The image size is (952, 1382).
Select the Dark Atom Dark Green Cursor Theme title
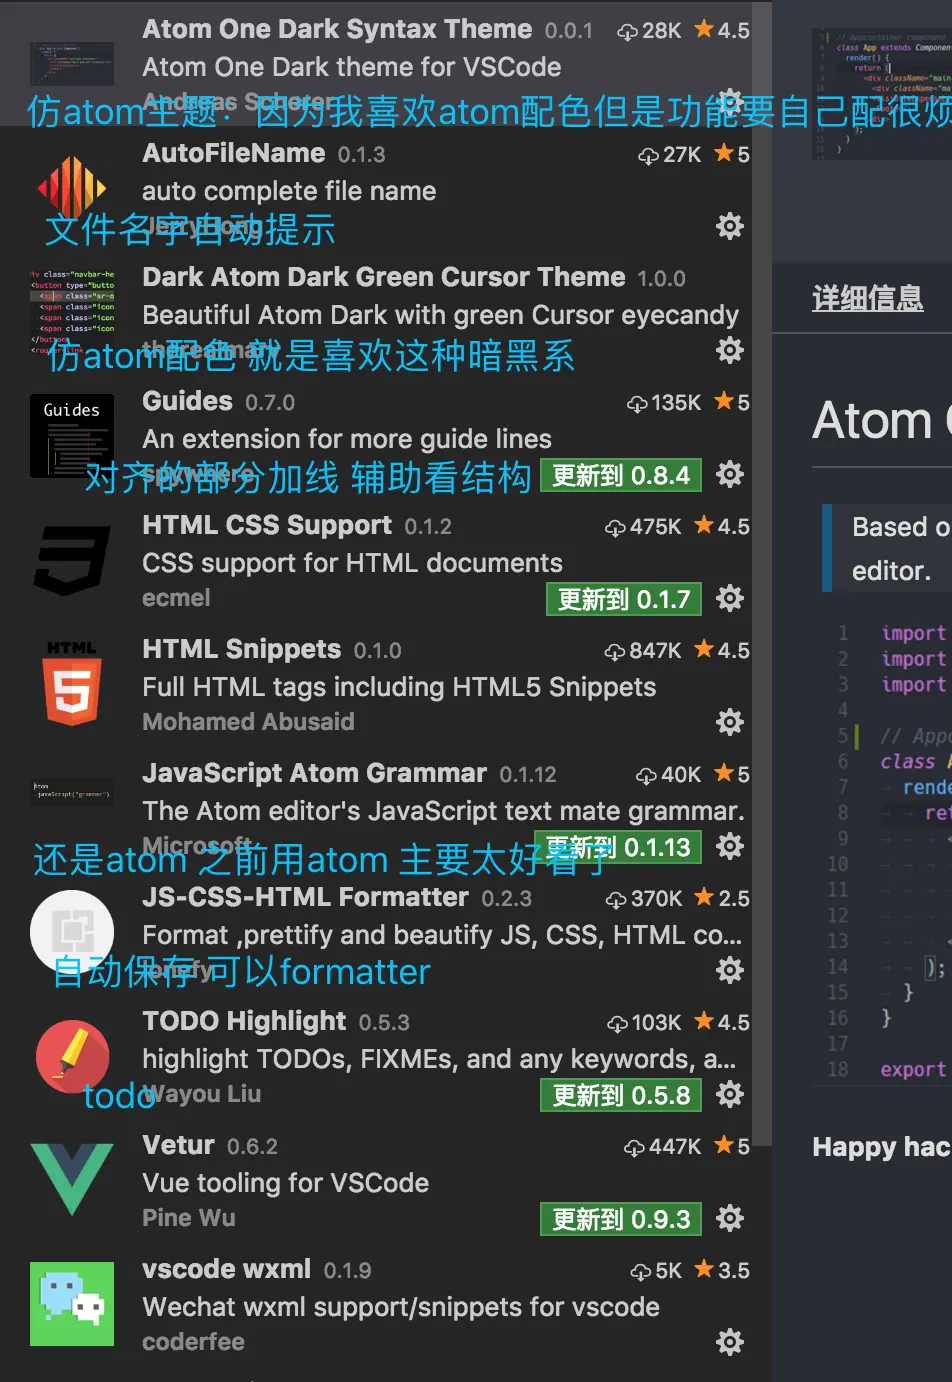click(384, 277)
